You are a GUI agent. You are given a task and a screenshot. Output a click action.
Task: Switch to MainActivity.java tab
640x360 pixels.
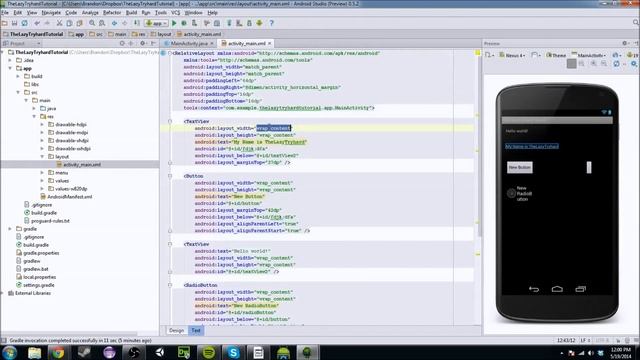[189, 43]
